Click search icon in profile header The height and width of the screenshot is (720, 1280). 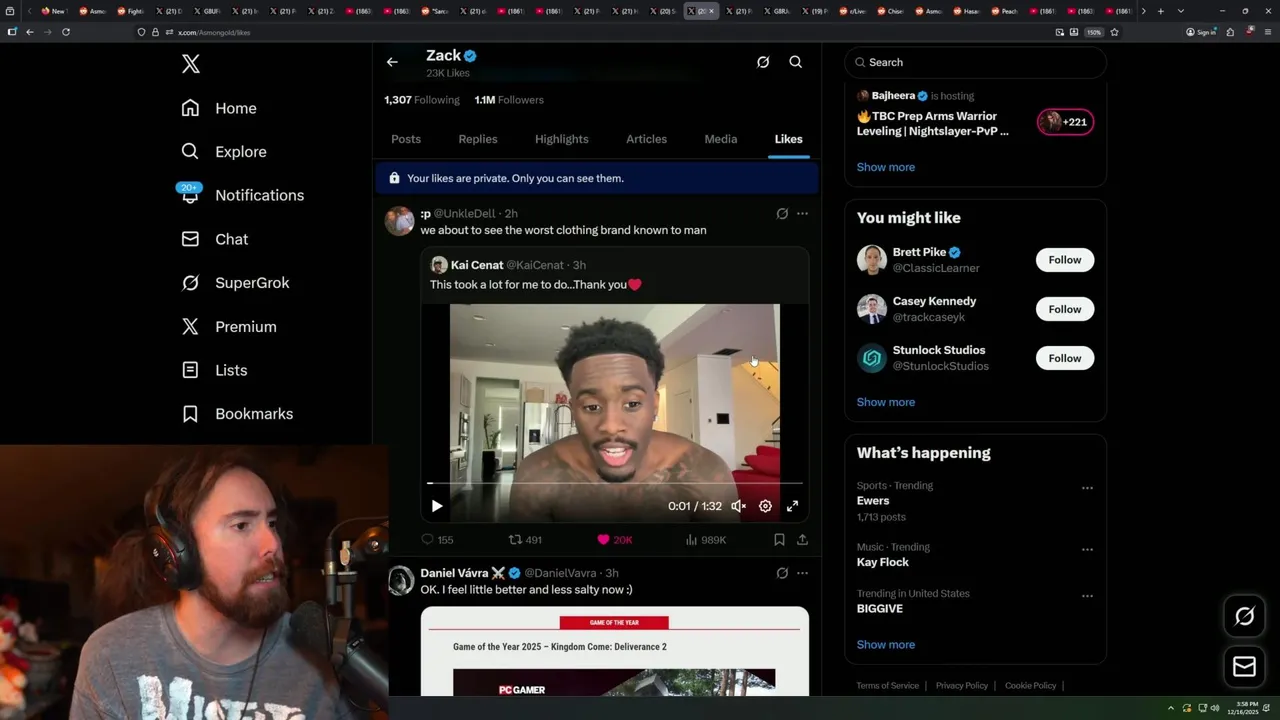point(796,62)
